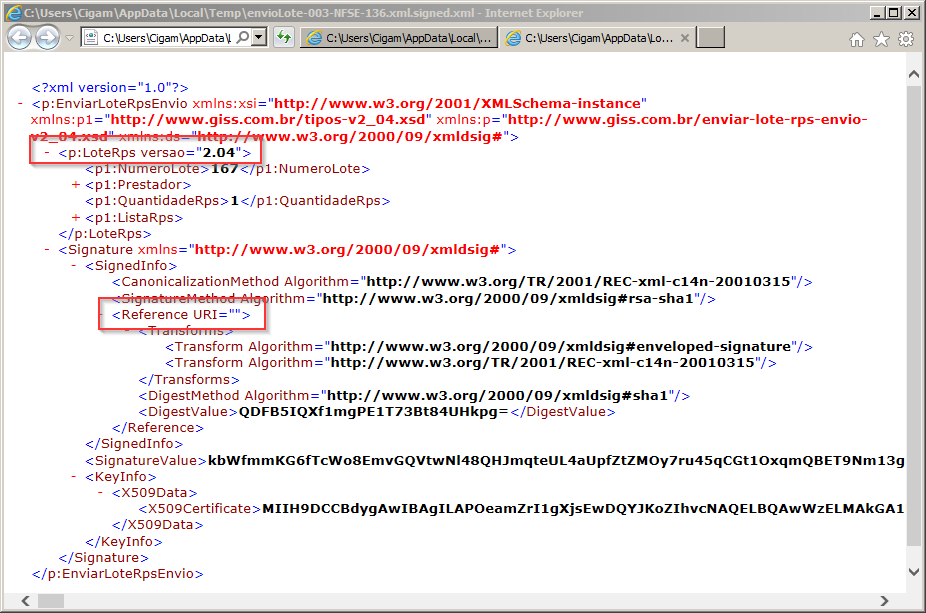Go back with the Back arrow button

tap(19, 38)
